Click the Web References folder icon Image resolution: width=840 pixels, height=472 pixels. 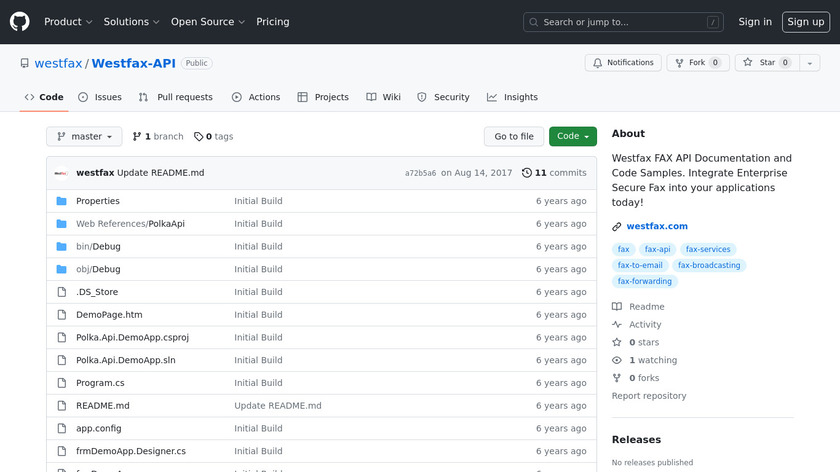(62, 224)
